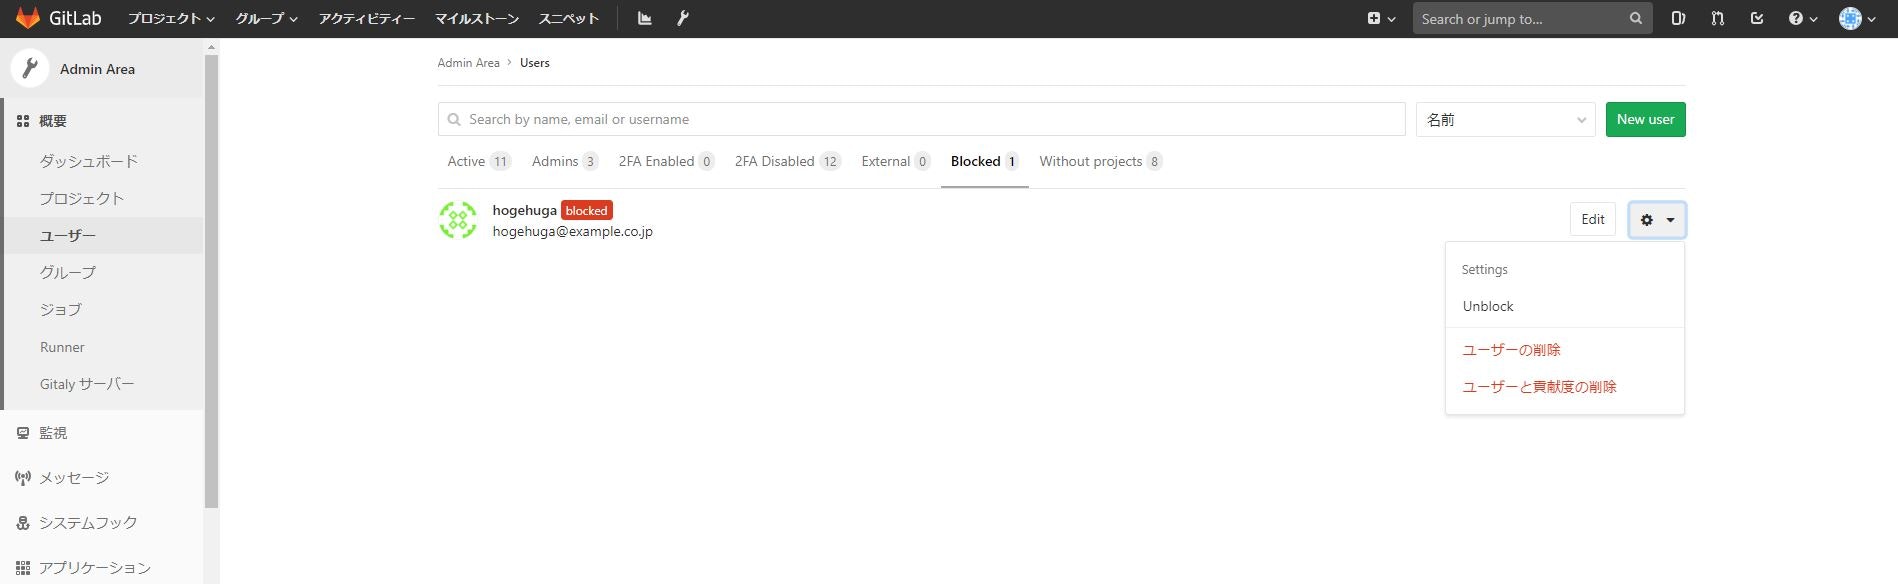
Task: Go to アクティビティー in navbar
Action: click(366, 18)
